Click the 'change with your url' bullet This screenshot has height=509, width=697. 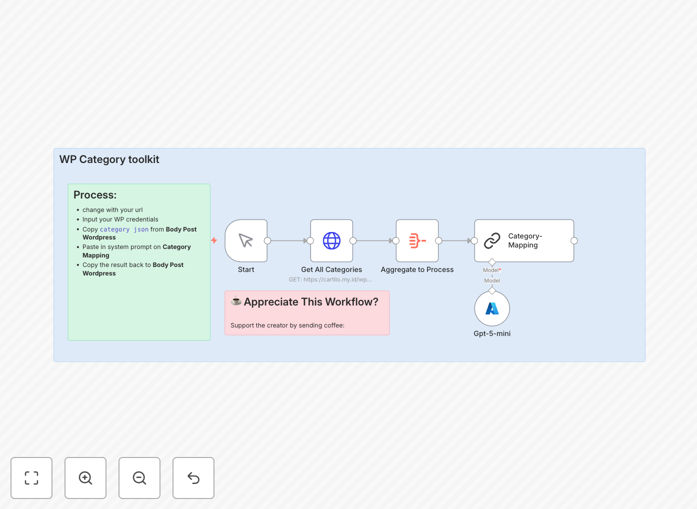tap(112, 210)
